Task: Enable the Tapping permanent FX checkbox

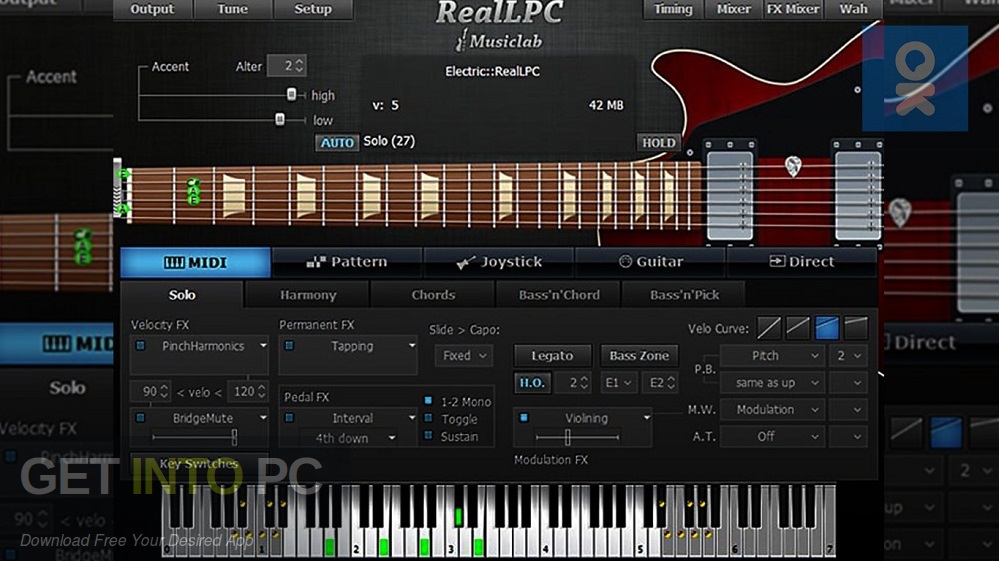Action: point(289,346)
